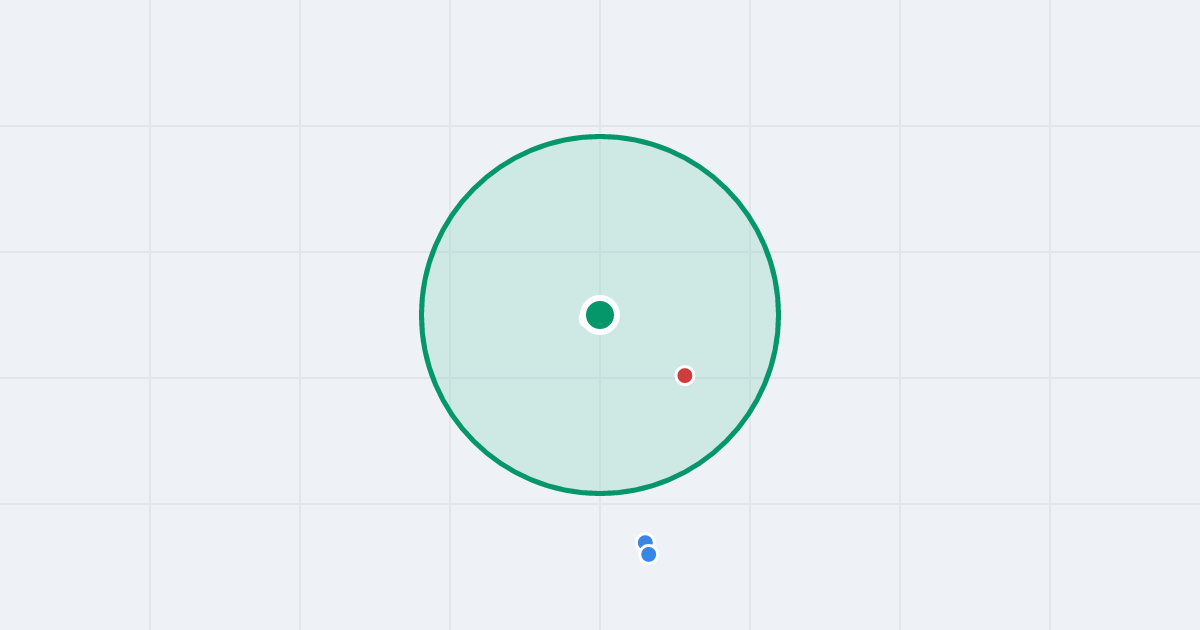Screen dimensions: 1200x630
Task: Click the white ring around the green center dot
Action: pyautogui.click(x=600, y=298)
